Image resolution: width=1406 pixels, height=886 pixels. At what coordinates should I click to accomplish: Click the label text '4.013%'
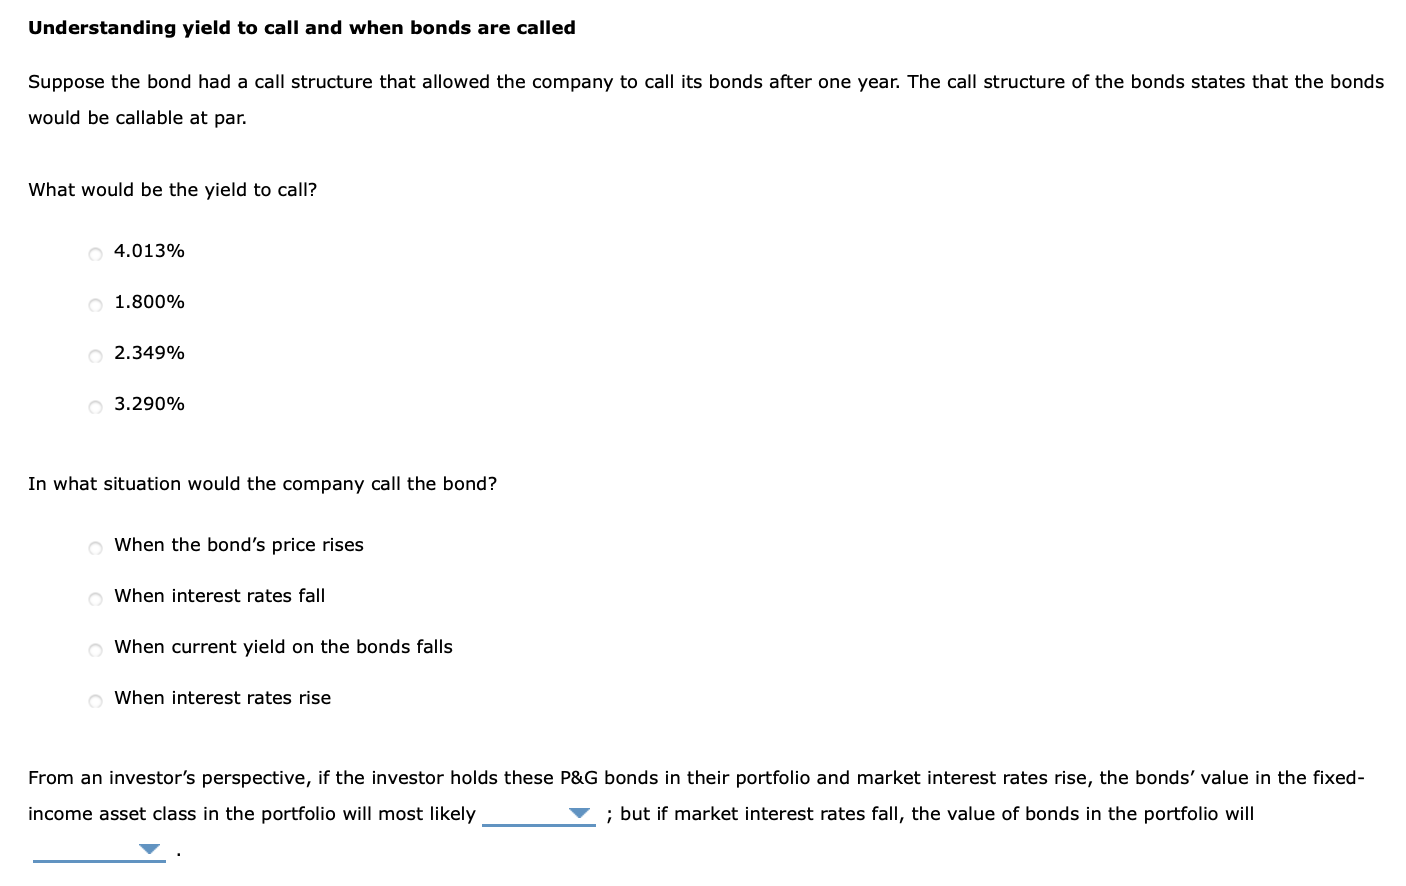click(148, 251)
